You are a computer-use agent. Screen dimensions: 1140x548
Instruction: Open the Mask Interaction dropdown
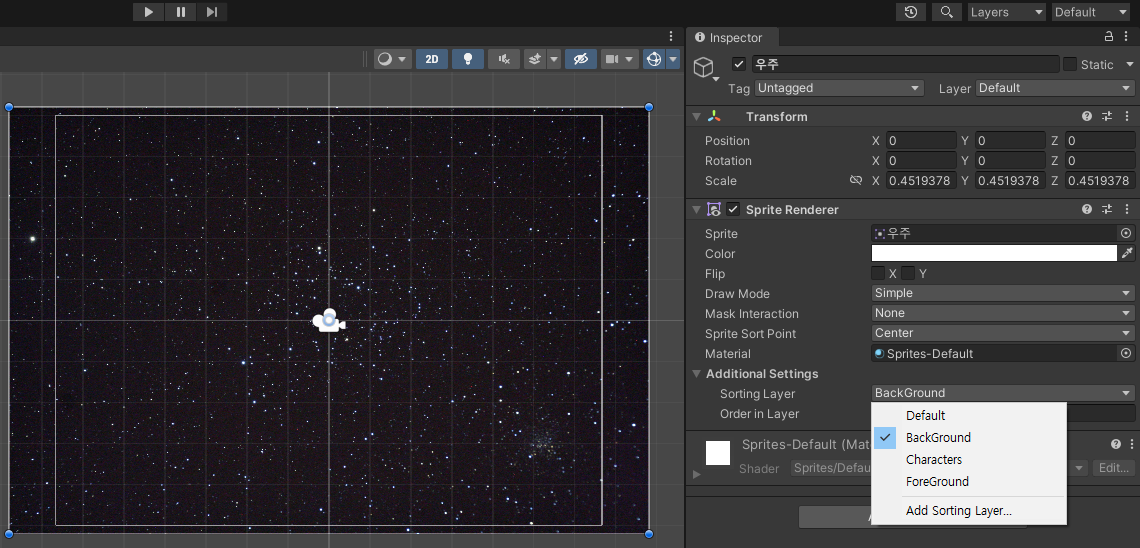click(1003, 313)
